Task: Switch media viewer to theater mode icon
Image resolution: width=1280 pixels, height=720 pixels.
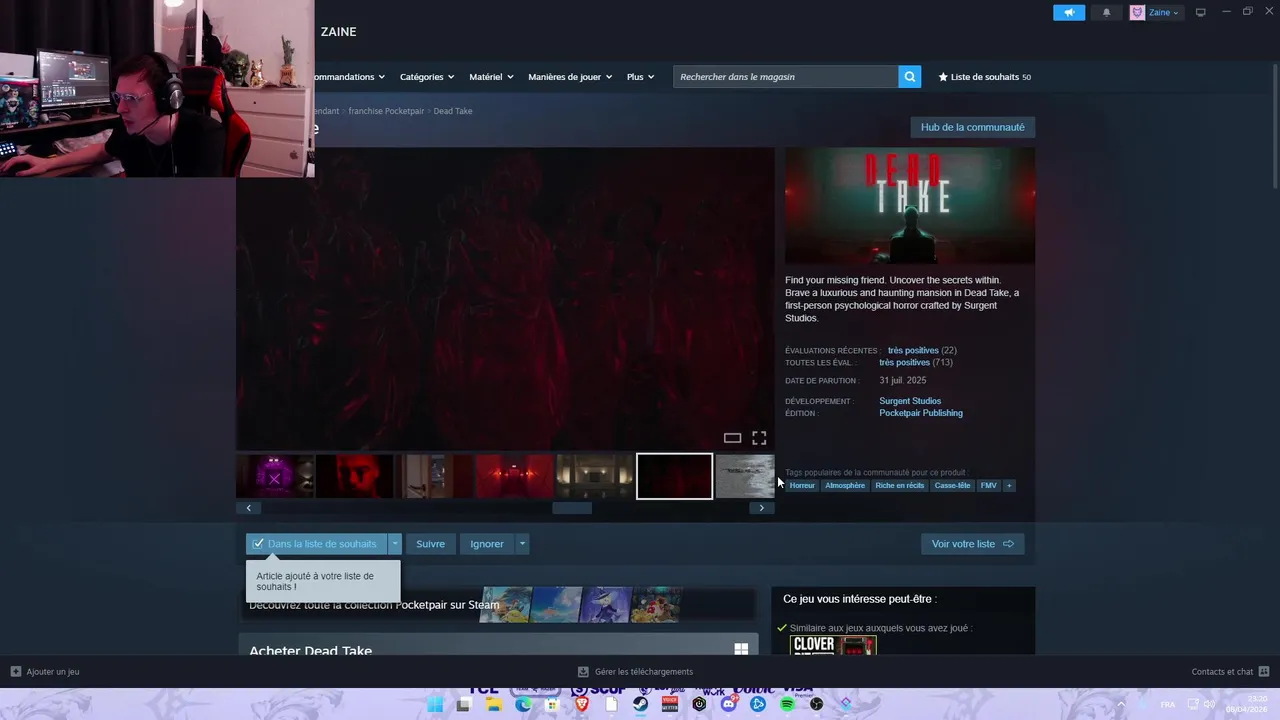Action: [732, 438]
